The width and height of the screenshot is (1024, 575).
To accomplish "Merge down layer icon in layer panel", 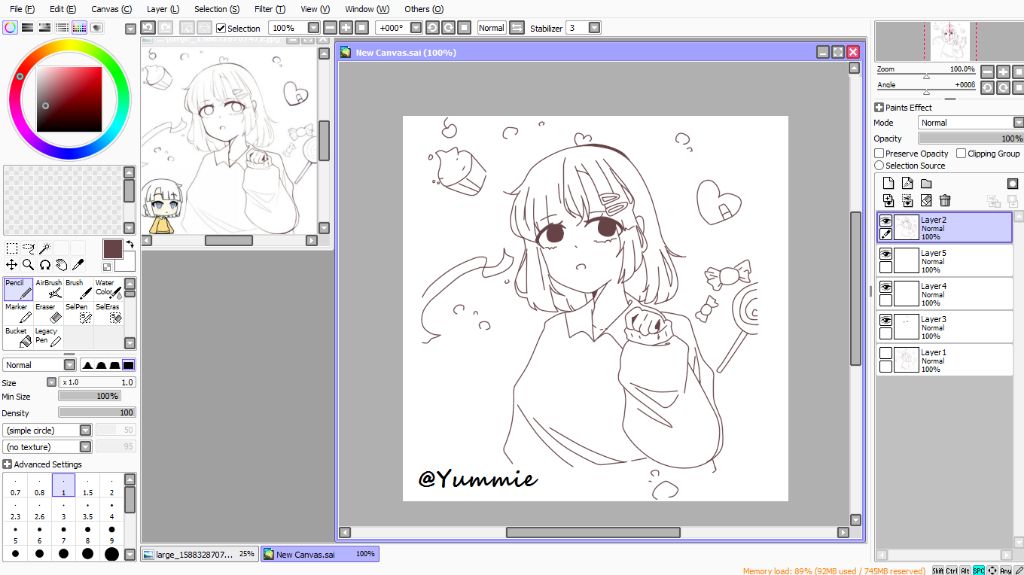I will pyautogui.click(x=907, y=201).
